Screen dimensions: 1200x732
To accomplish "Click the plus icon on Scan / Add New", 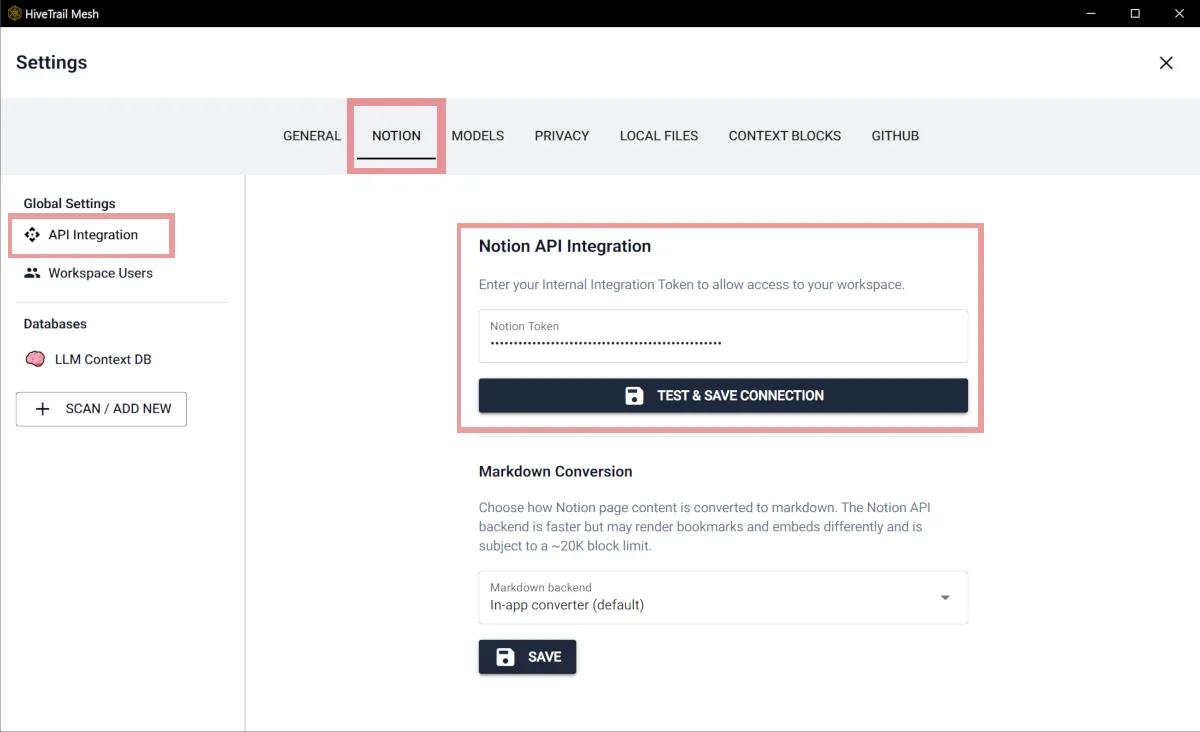I will pyautogui.click(x=43, y=409).
